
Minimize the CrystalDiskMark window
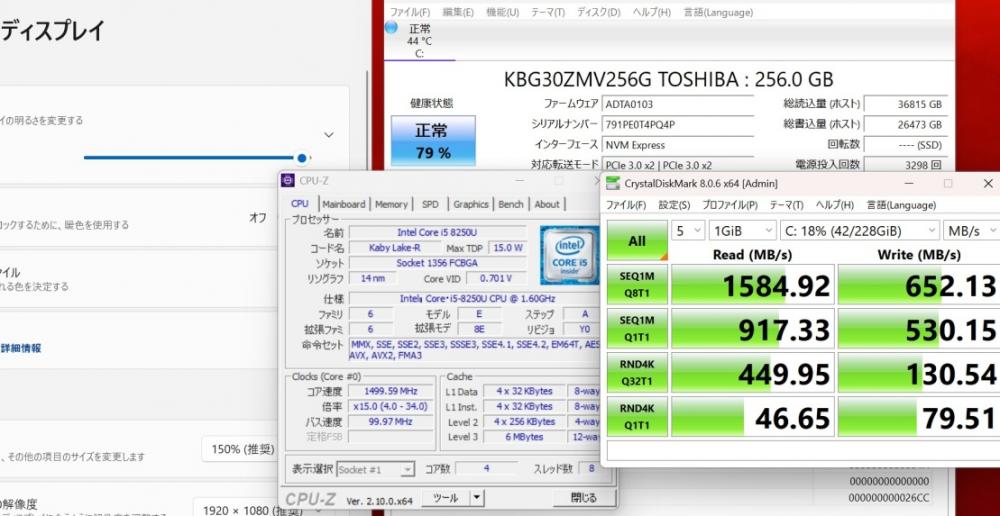pyautogui.click(x=908, y=184)
